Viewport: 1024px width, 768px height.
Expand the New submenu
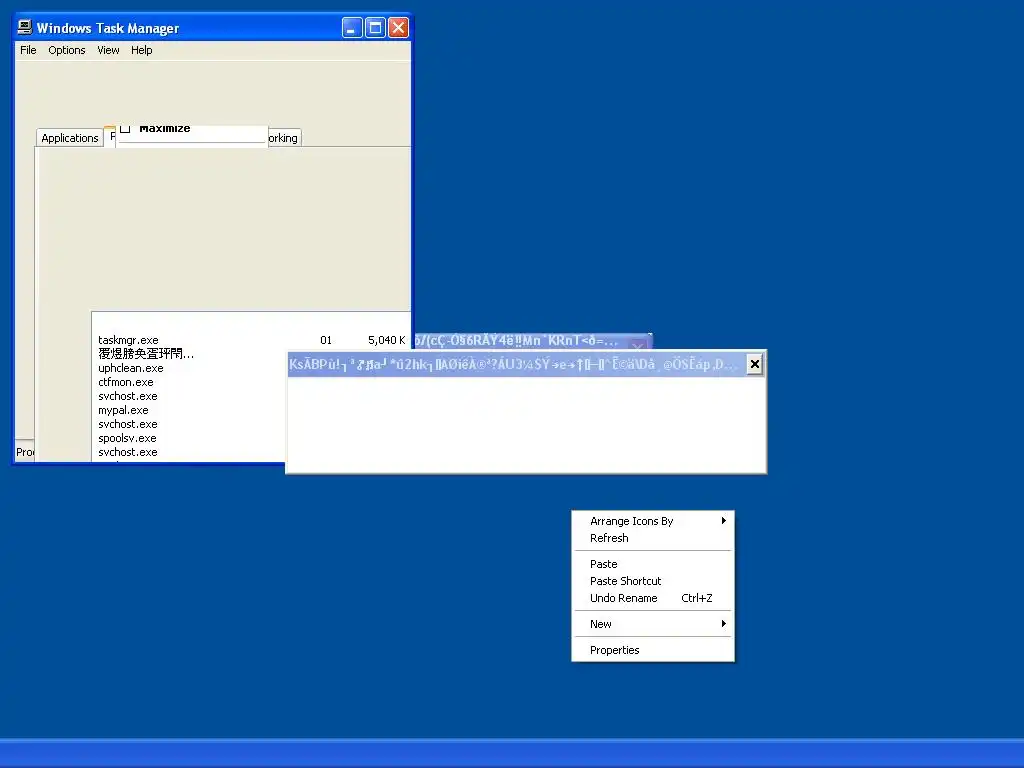(653, 624)
